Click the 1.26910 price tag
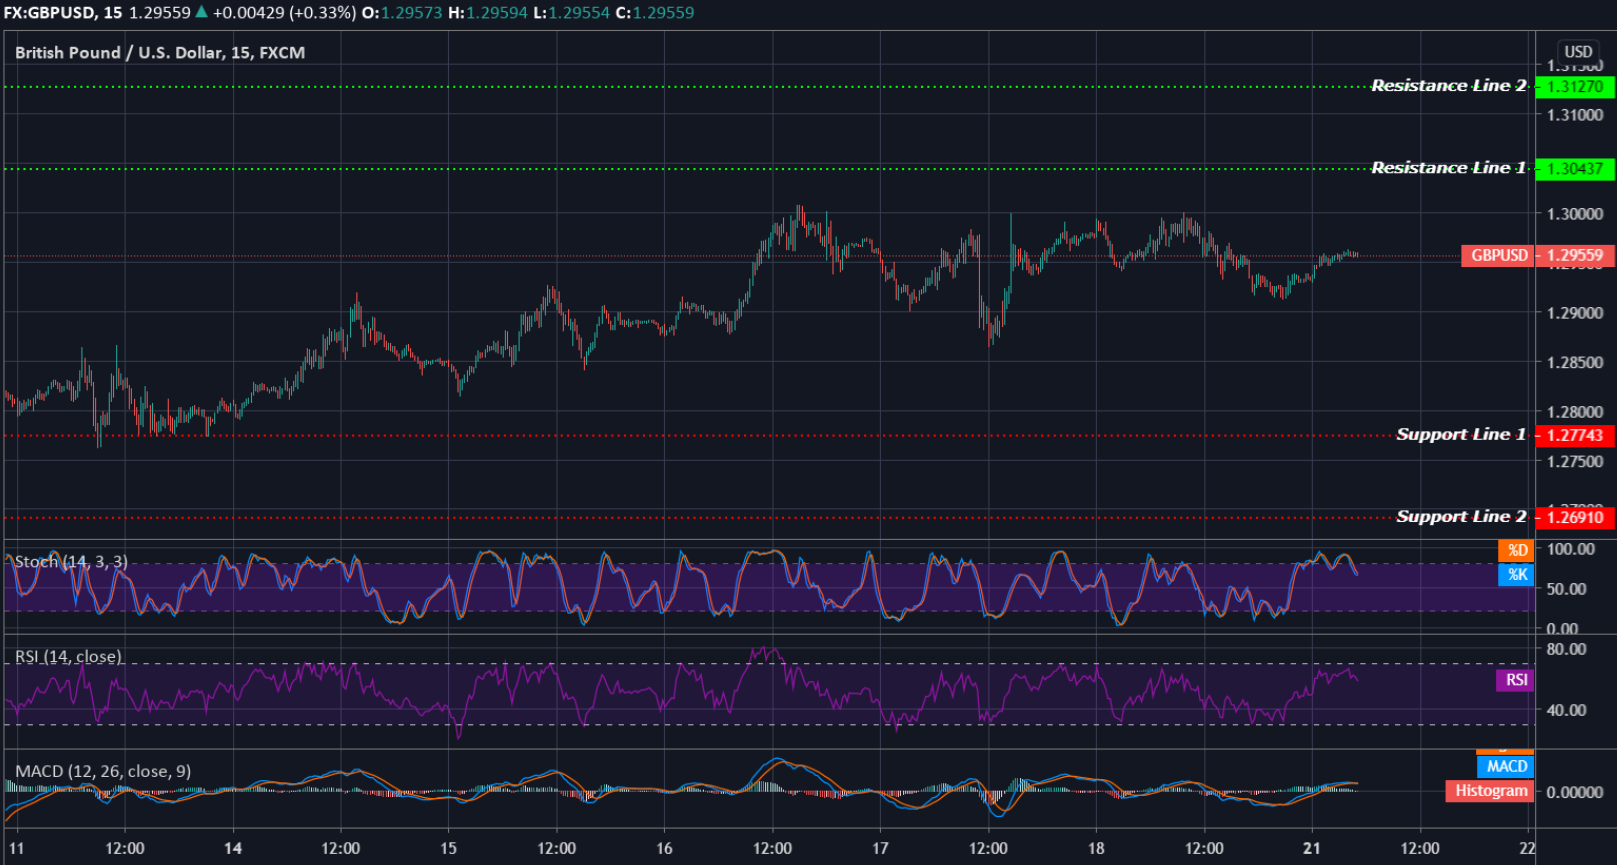1617x865 pixels. [x=1575, y=517]
